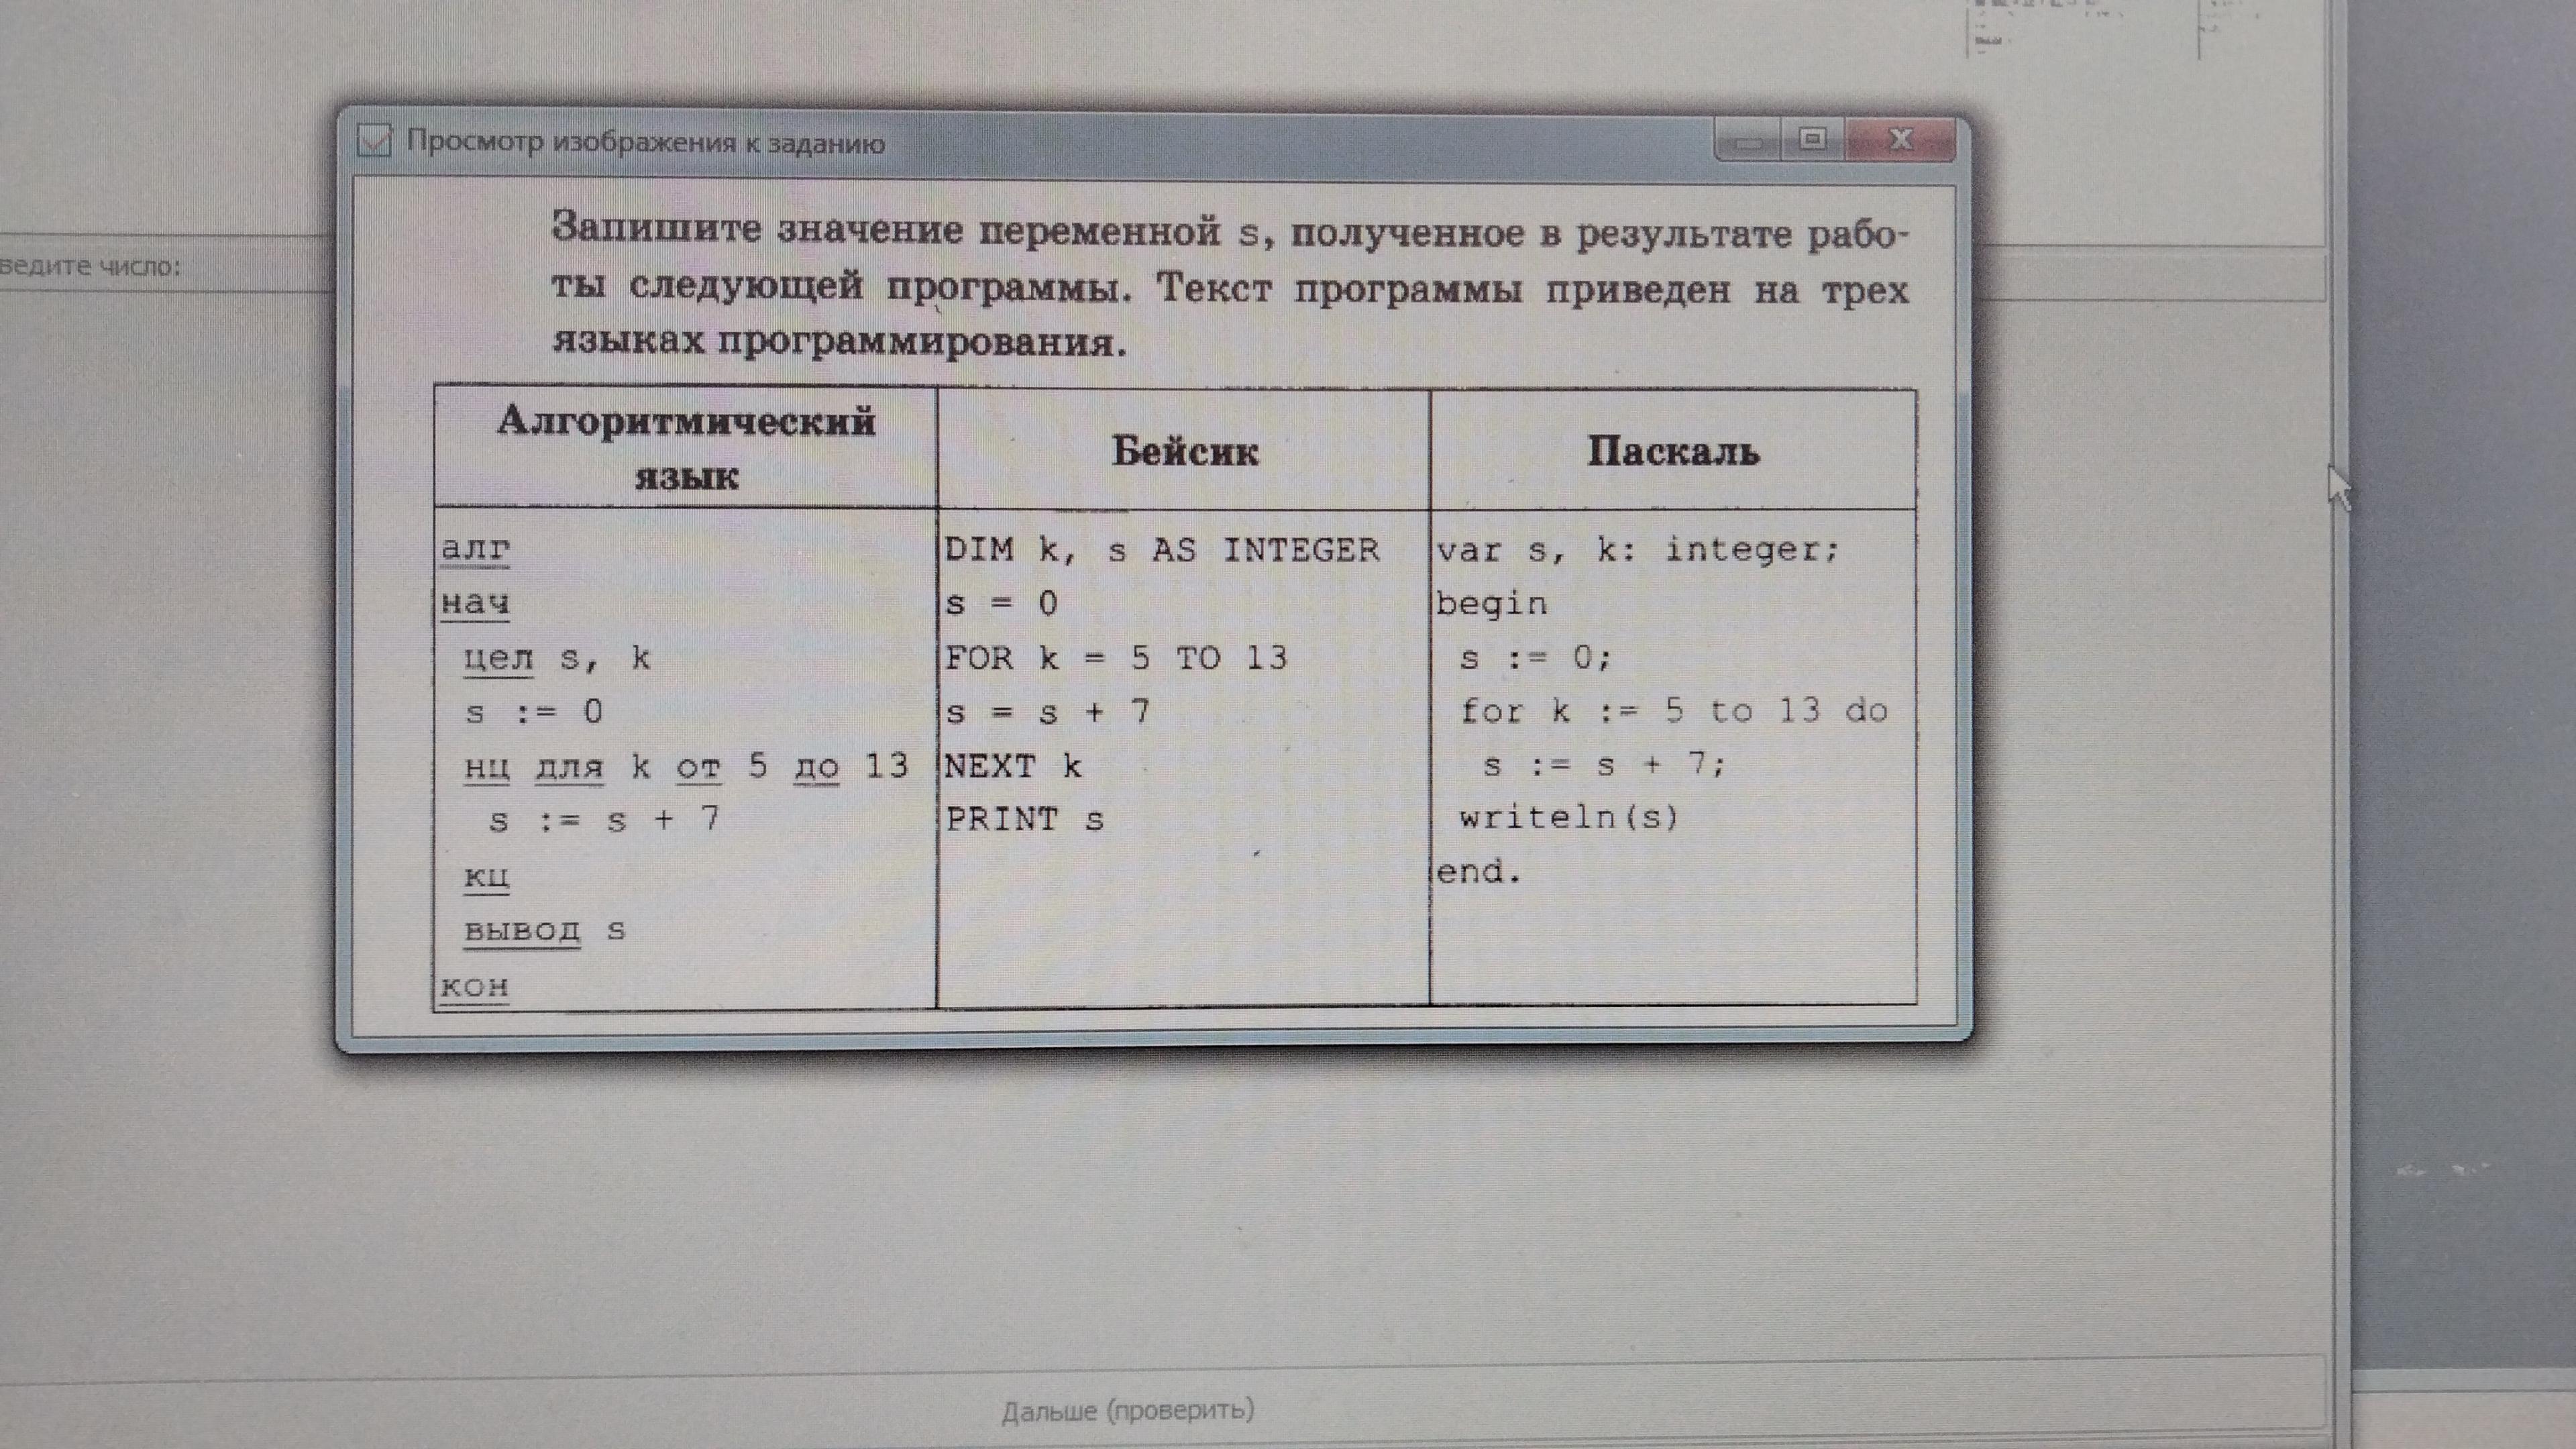Viewport: 2576px width, 1449px height.
Task: Click the line FOR k = 5 TO 13
Action: coord(1116,658)
